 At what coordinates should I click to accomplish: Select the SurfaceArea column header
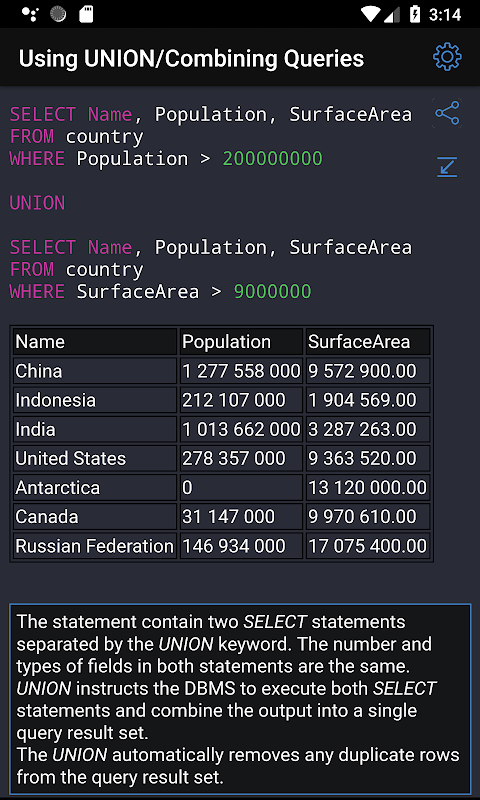(x=368, y=342)
